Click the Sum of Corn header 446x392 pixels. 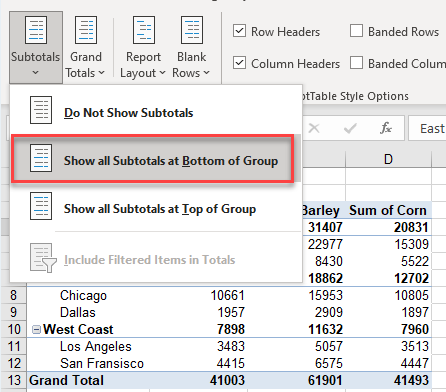[x=388, y=210]
